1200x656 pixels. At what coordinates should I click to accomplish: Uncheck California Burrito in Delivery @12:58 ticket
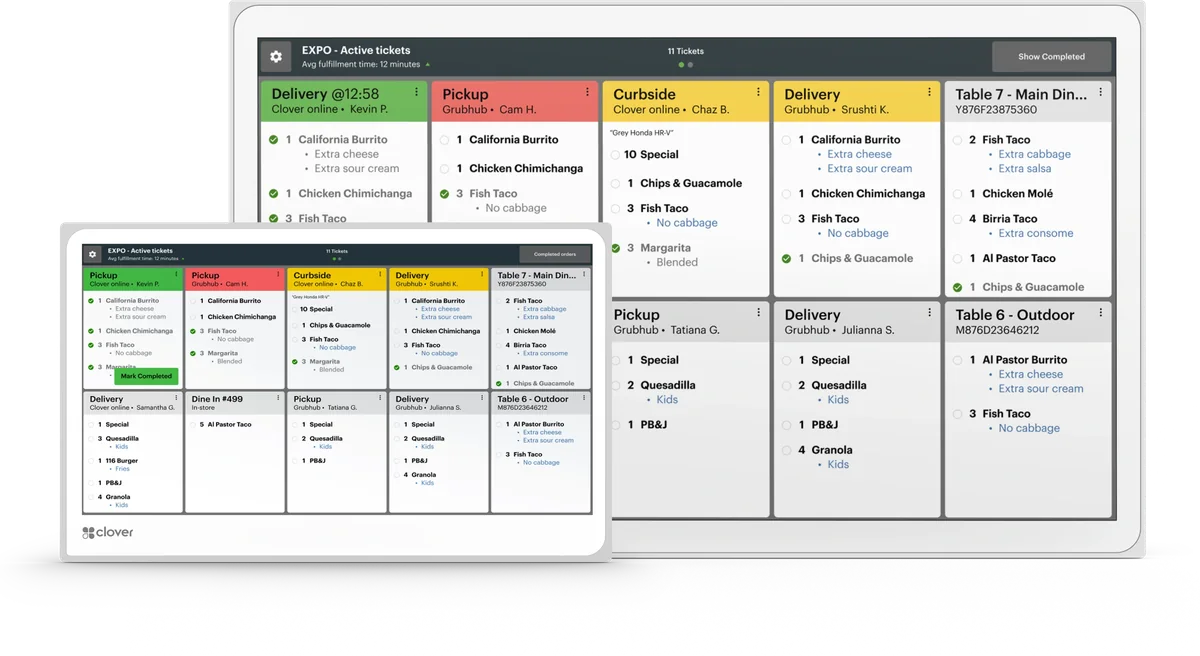click(x=274, y=140)
